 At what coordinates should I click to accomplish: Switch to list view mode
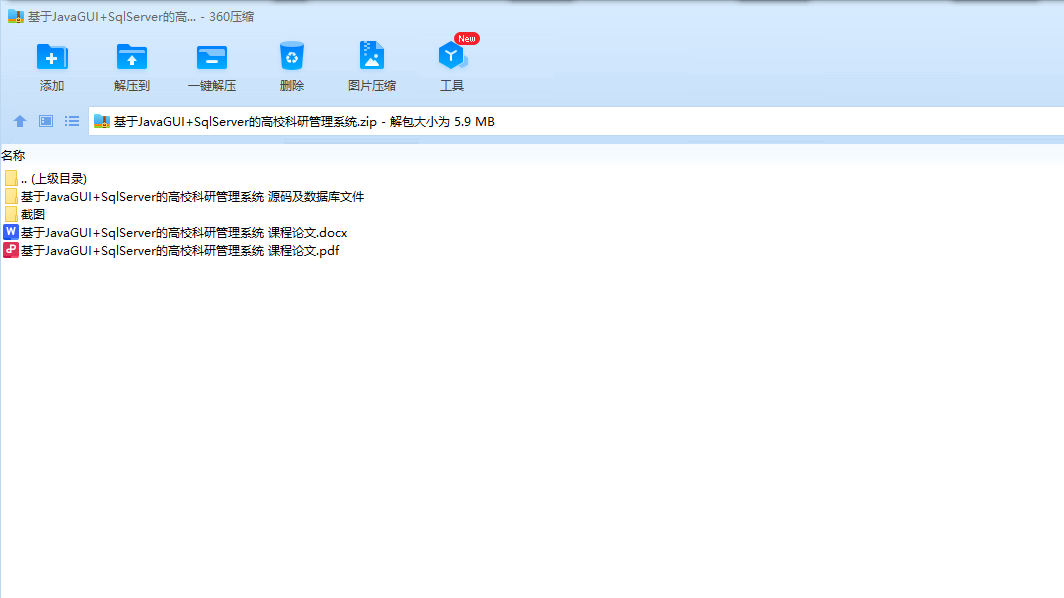[72, 122]
